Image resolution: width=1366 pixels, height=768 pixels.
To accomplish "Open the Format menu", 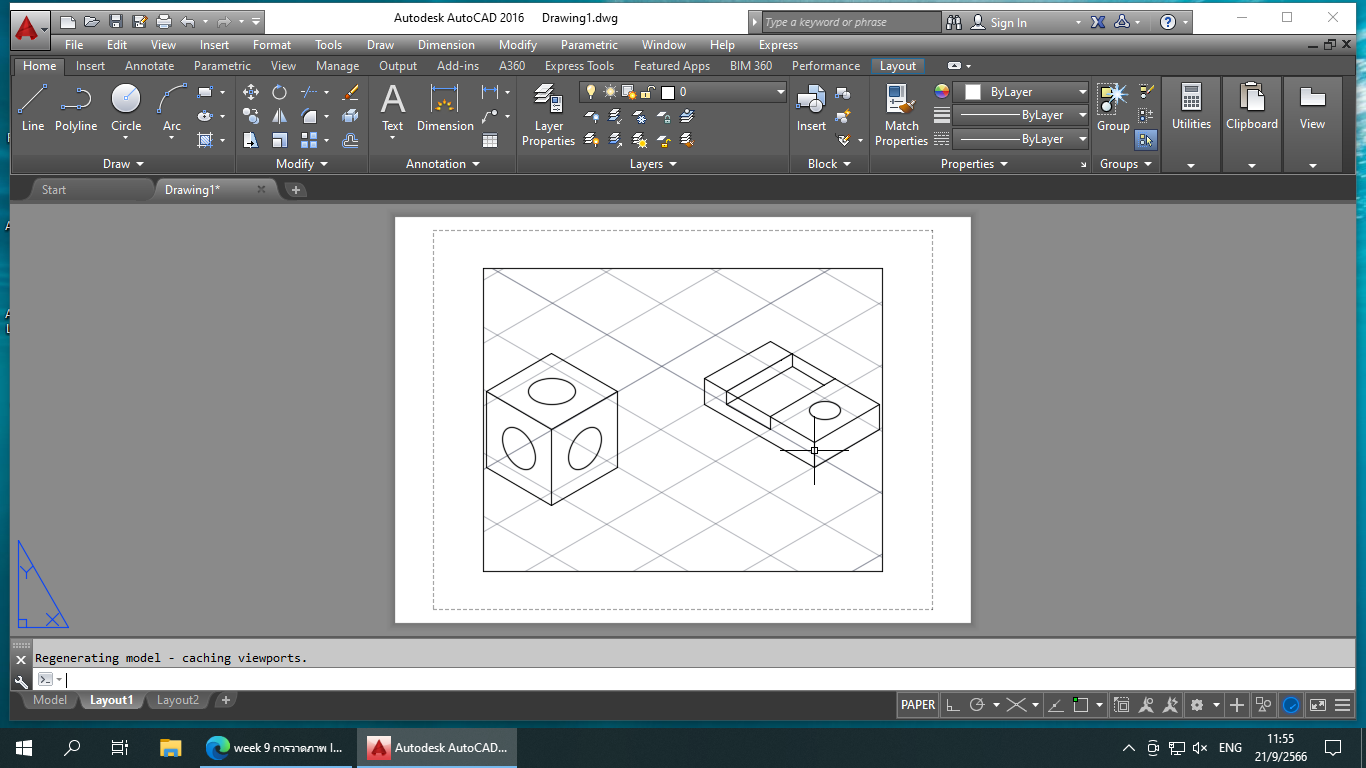I will (272, 45).
